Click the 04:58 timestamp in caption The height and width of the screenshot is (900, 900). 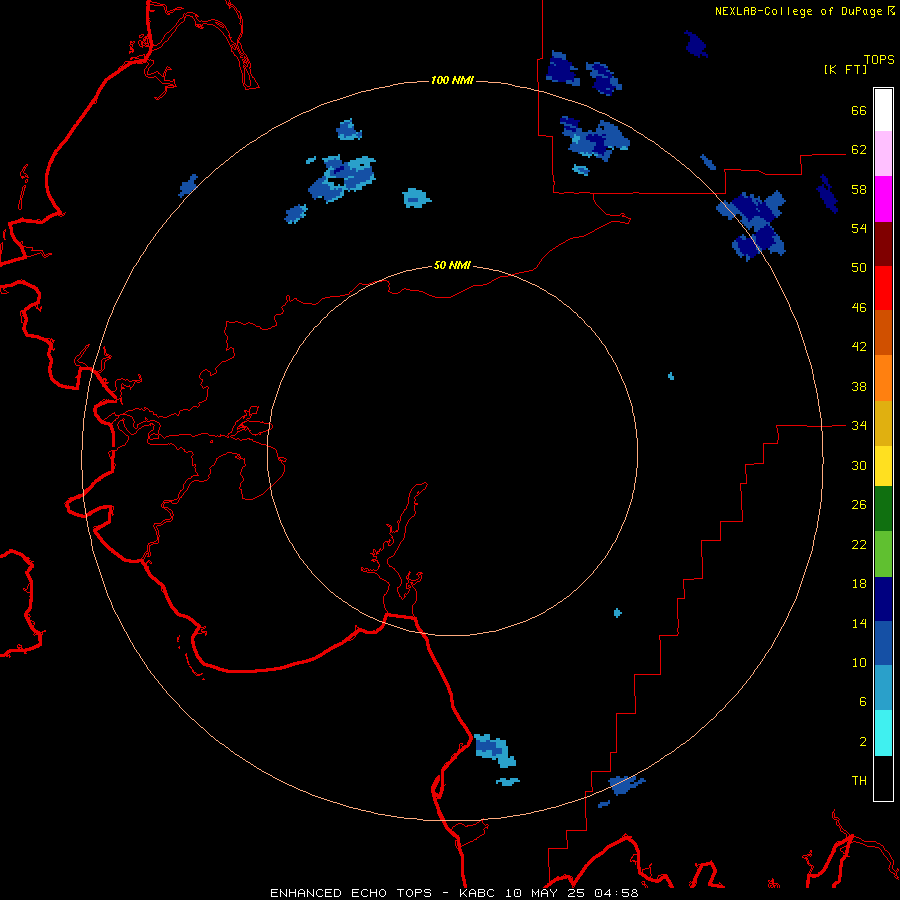pos(616,893)
